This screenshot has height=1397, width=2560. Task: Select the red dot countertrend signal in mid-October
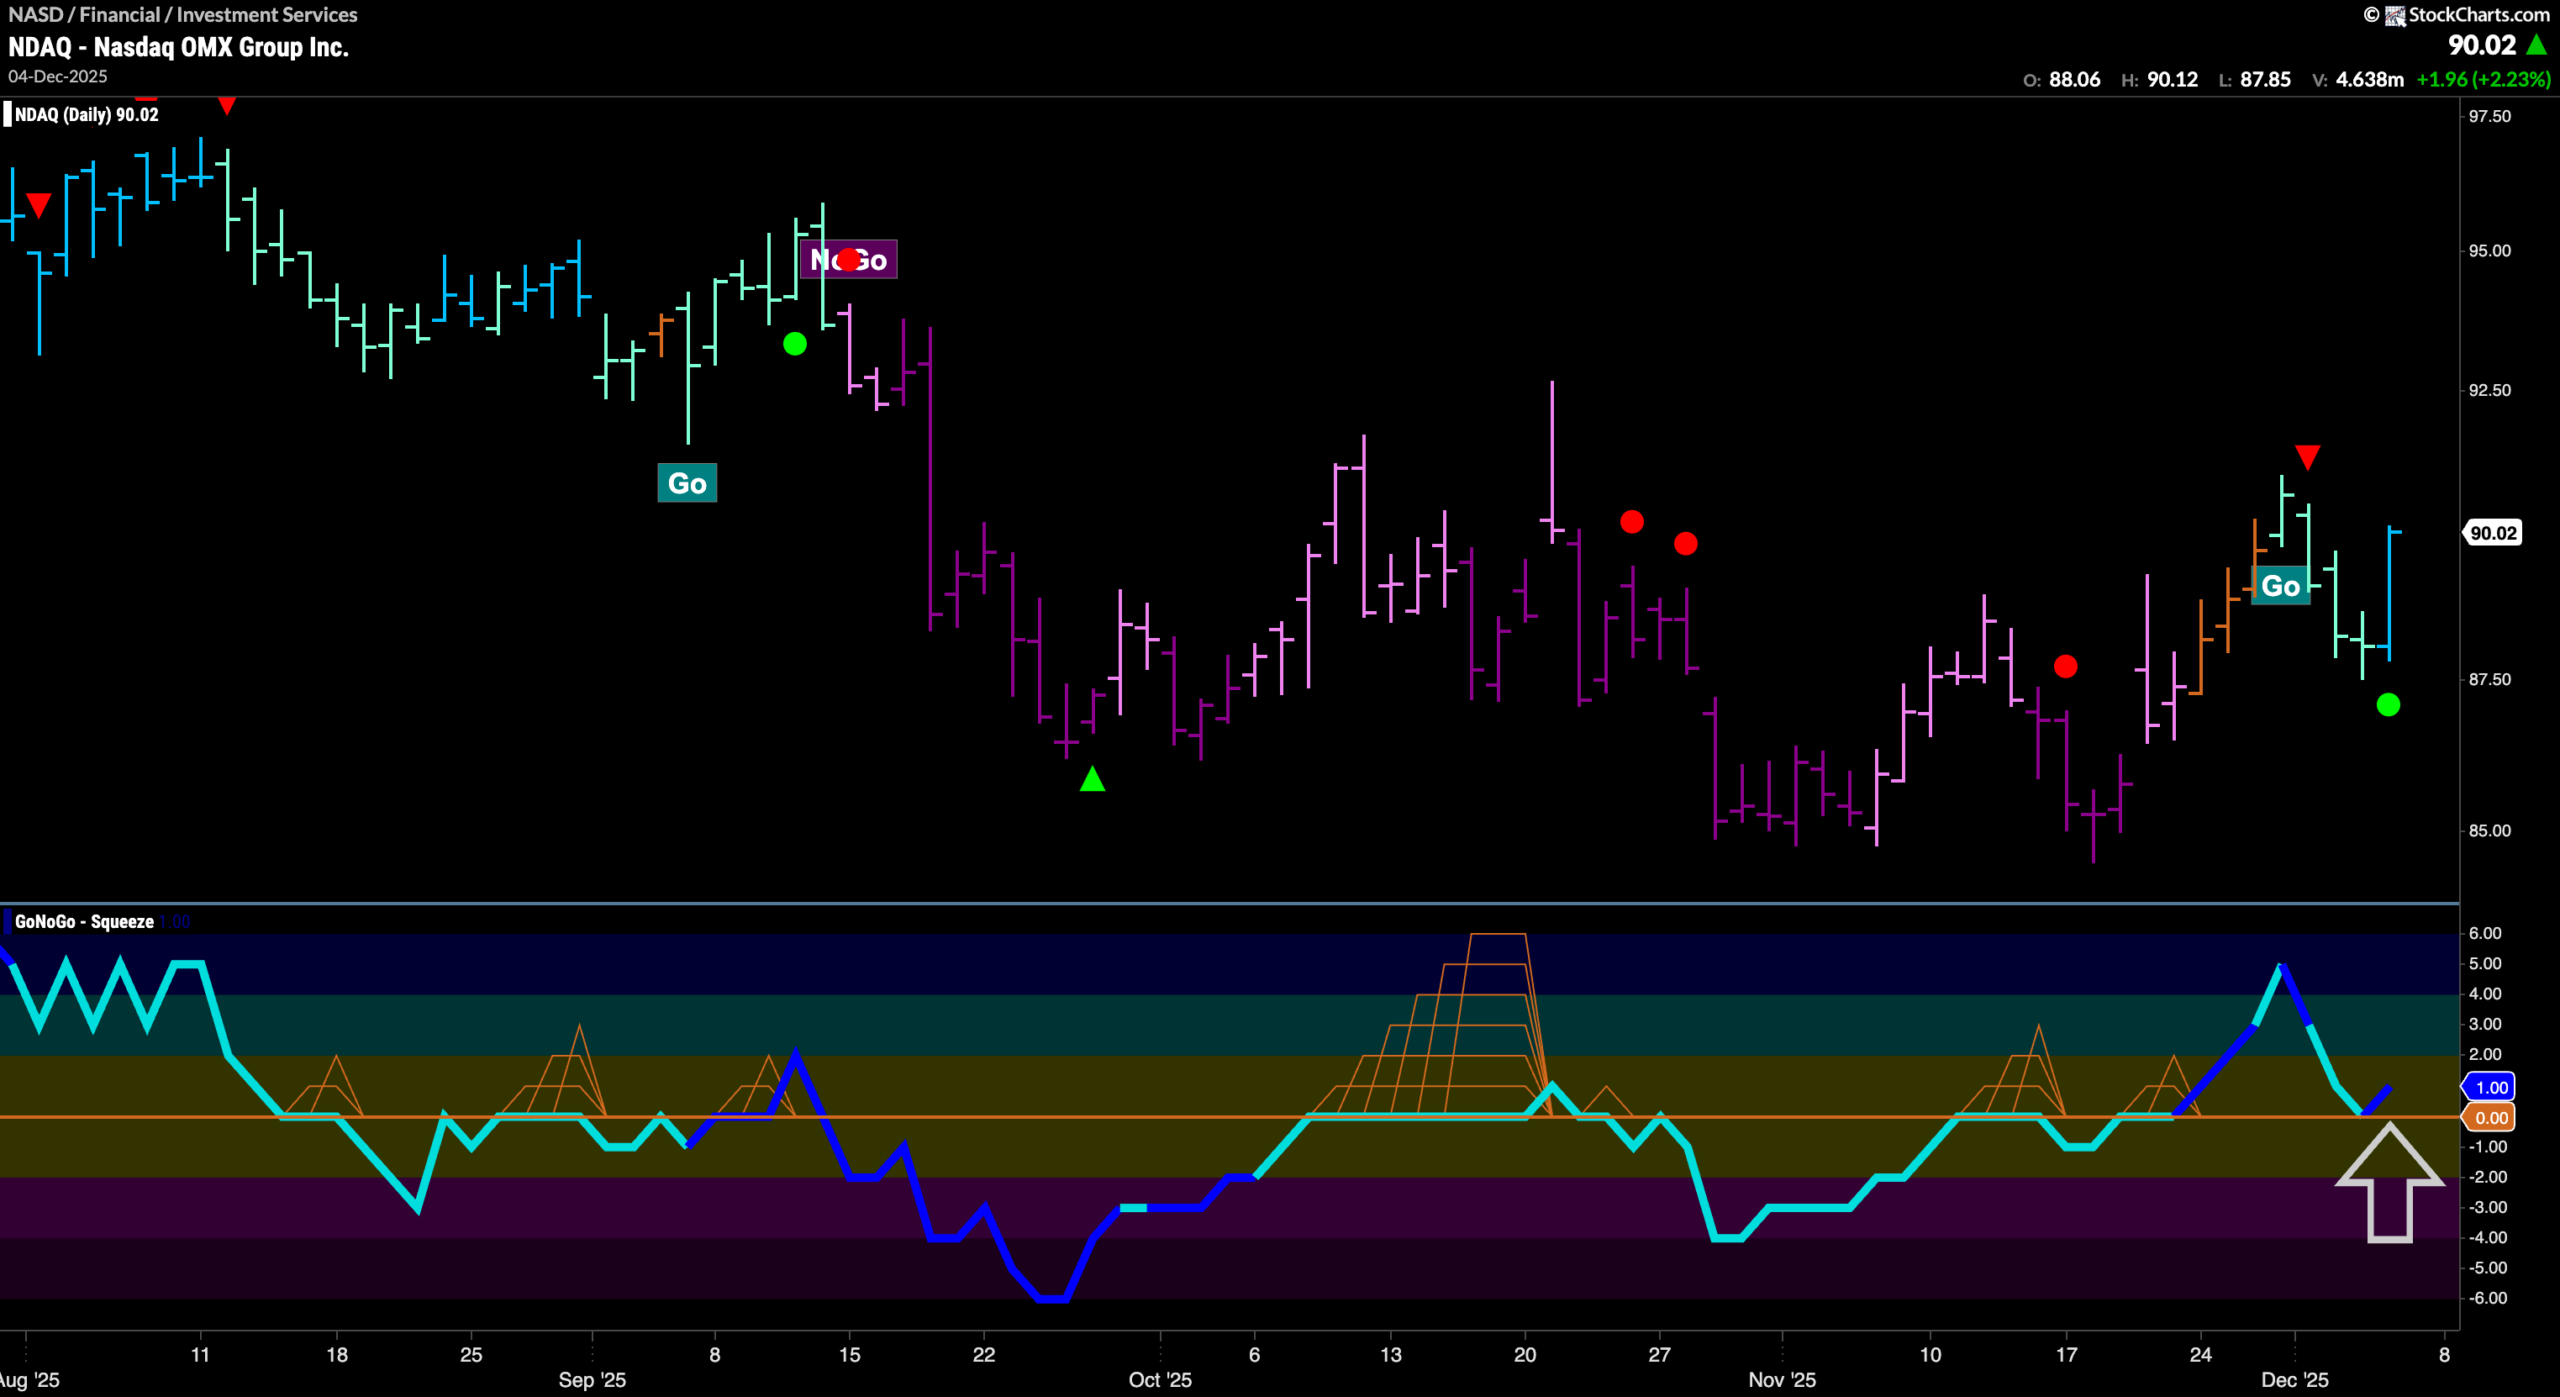coord(1633,521)
